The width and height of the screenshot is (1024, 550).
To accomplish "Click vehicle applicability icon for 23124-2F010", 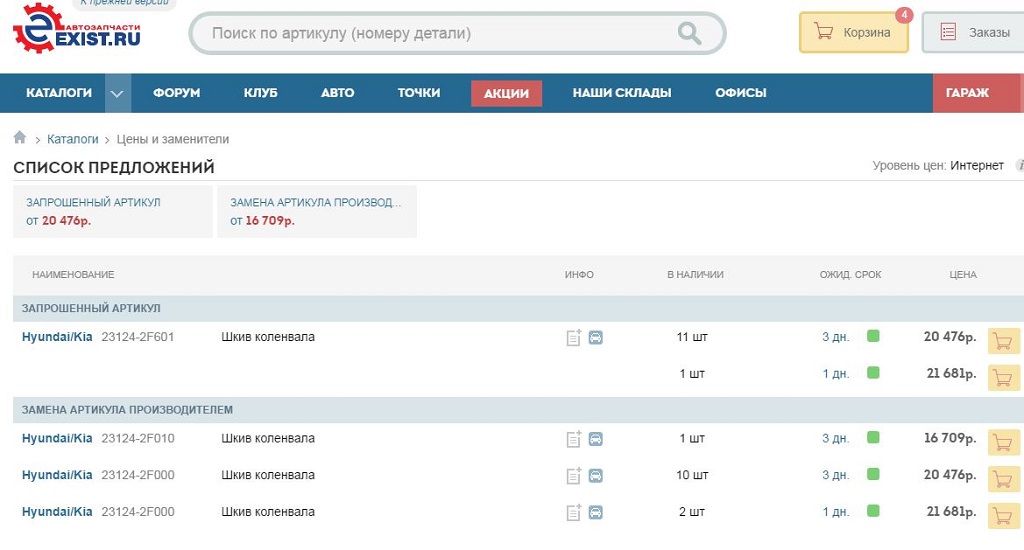I will pyautogui.click(x=595, y=439).
